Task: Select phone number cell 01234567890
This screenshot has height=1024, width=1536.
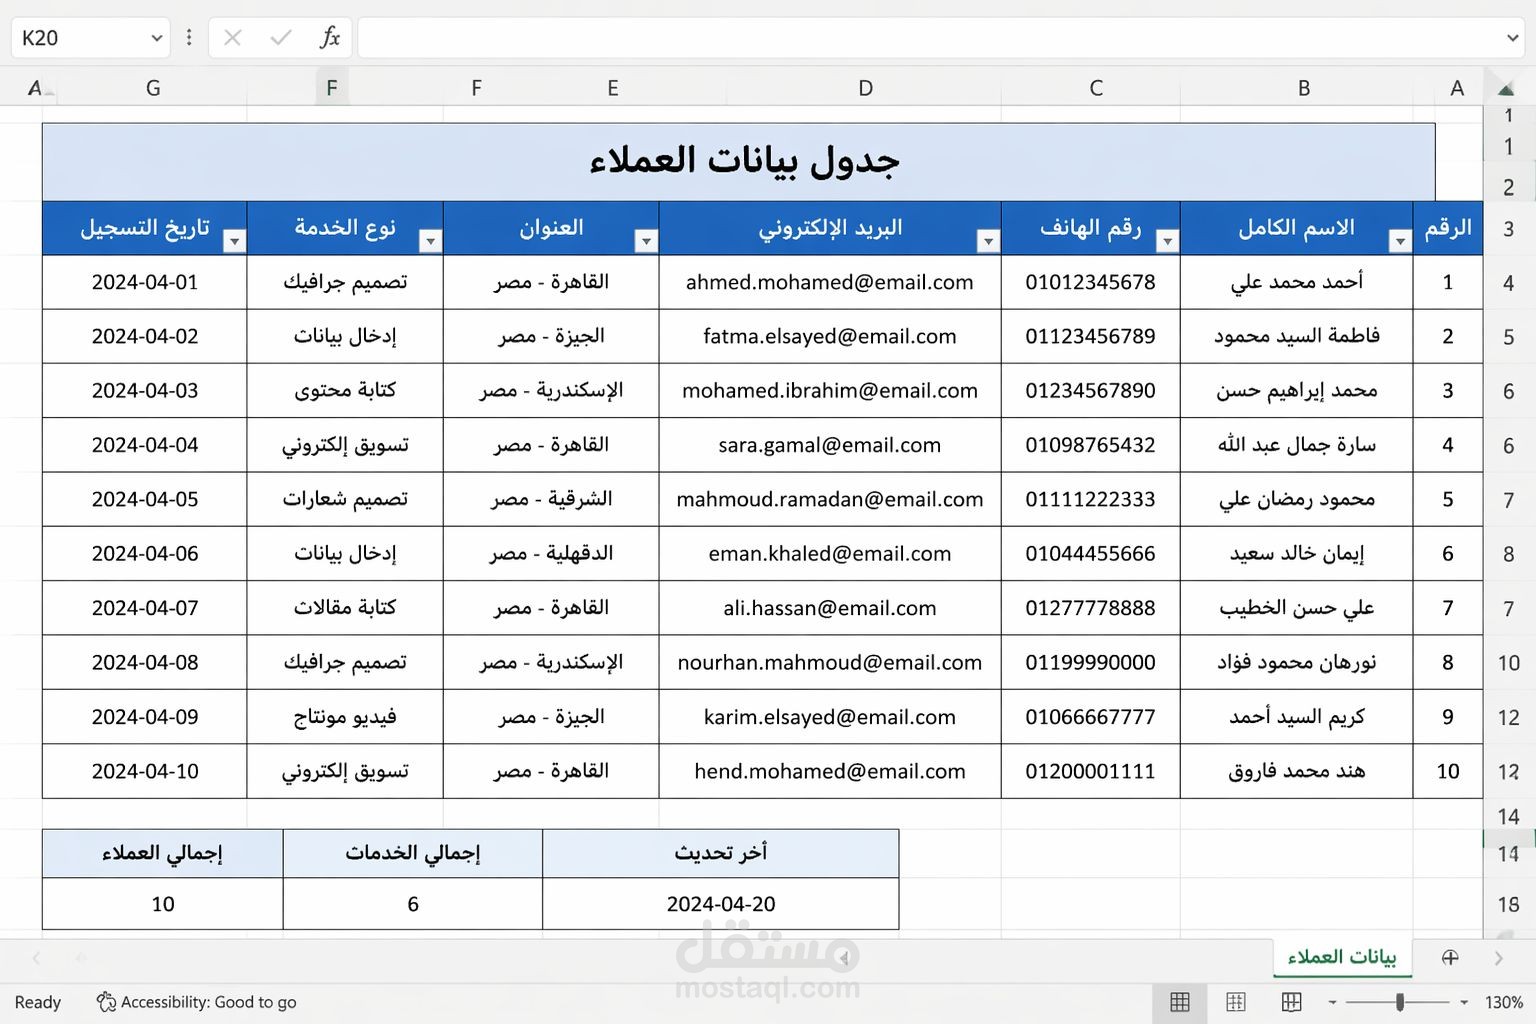Action: (x=1091, y=391)
